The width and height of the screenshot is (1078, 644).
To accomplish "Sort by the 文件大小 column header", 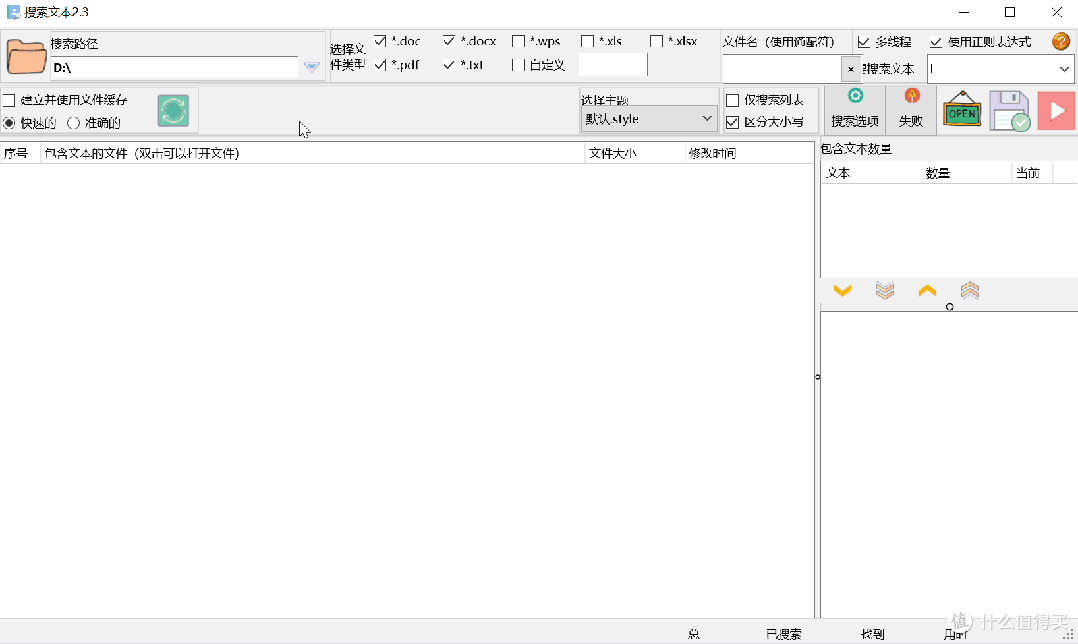I will tap(635, 153).
